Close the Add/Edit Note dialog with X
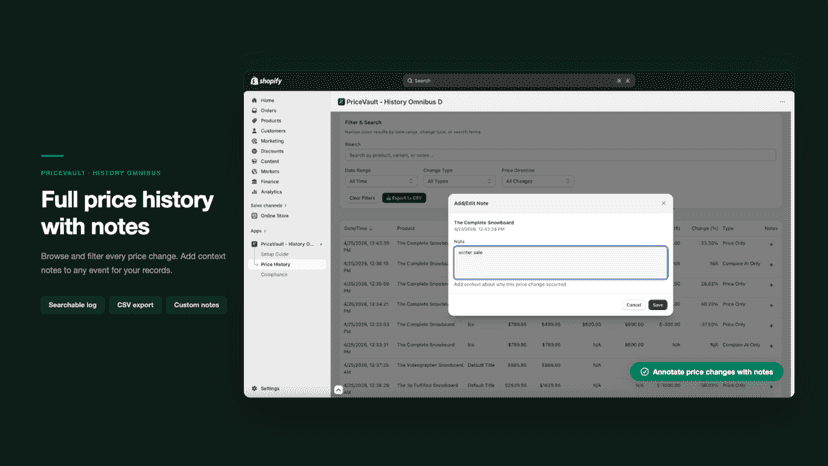 click(664, 203)
